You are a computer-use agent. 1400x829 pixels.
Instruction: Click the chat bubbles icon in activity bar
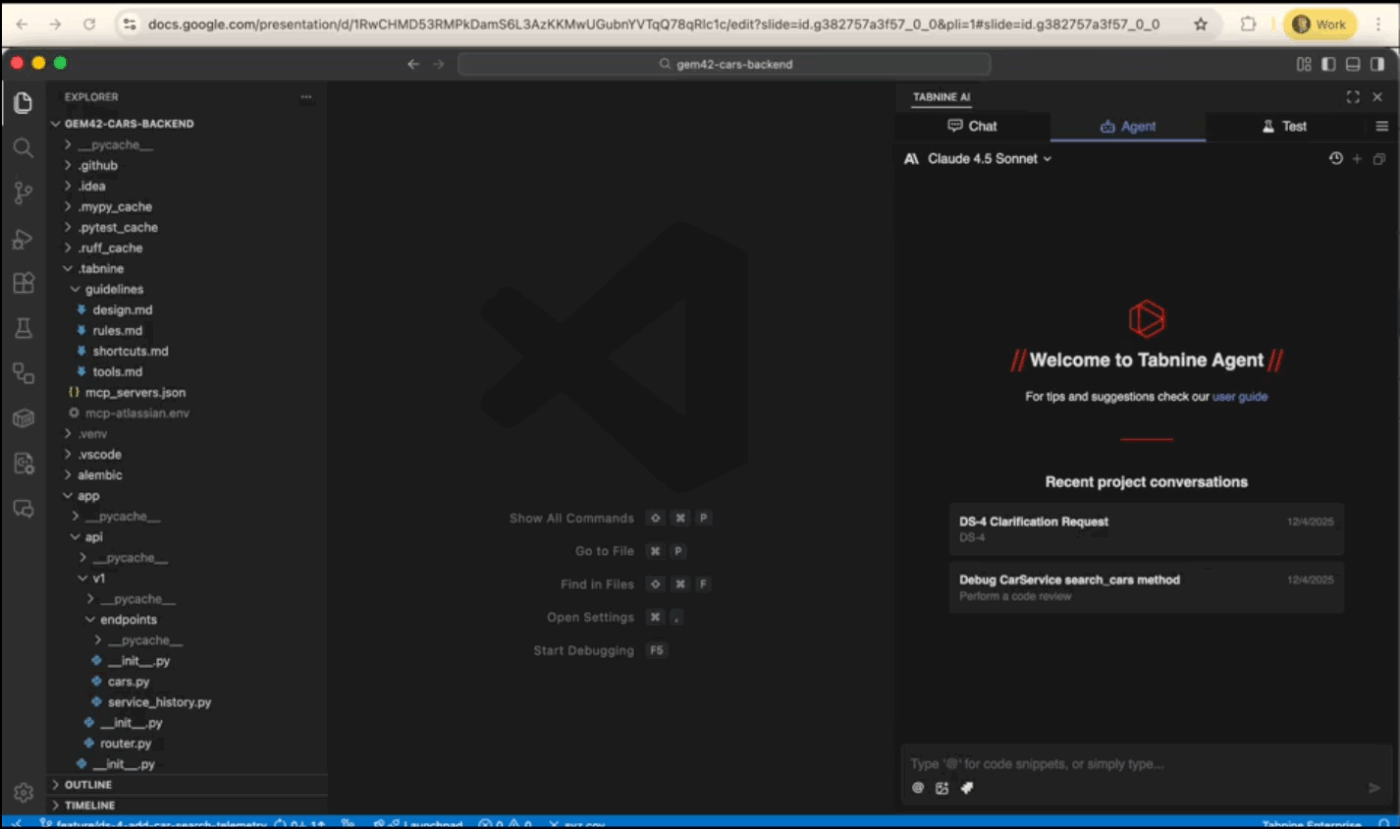coord(23,509)
